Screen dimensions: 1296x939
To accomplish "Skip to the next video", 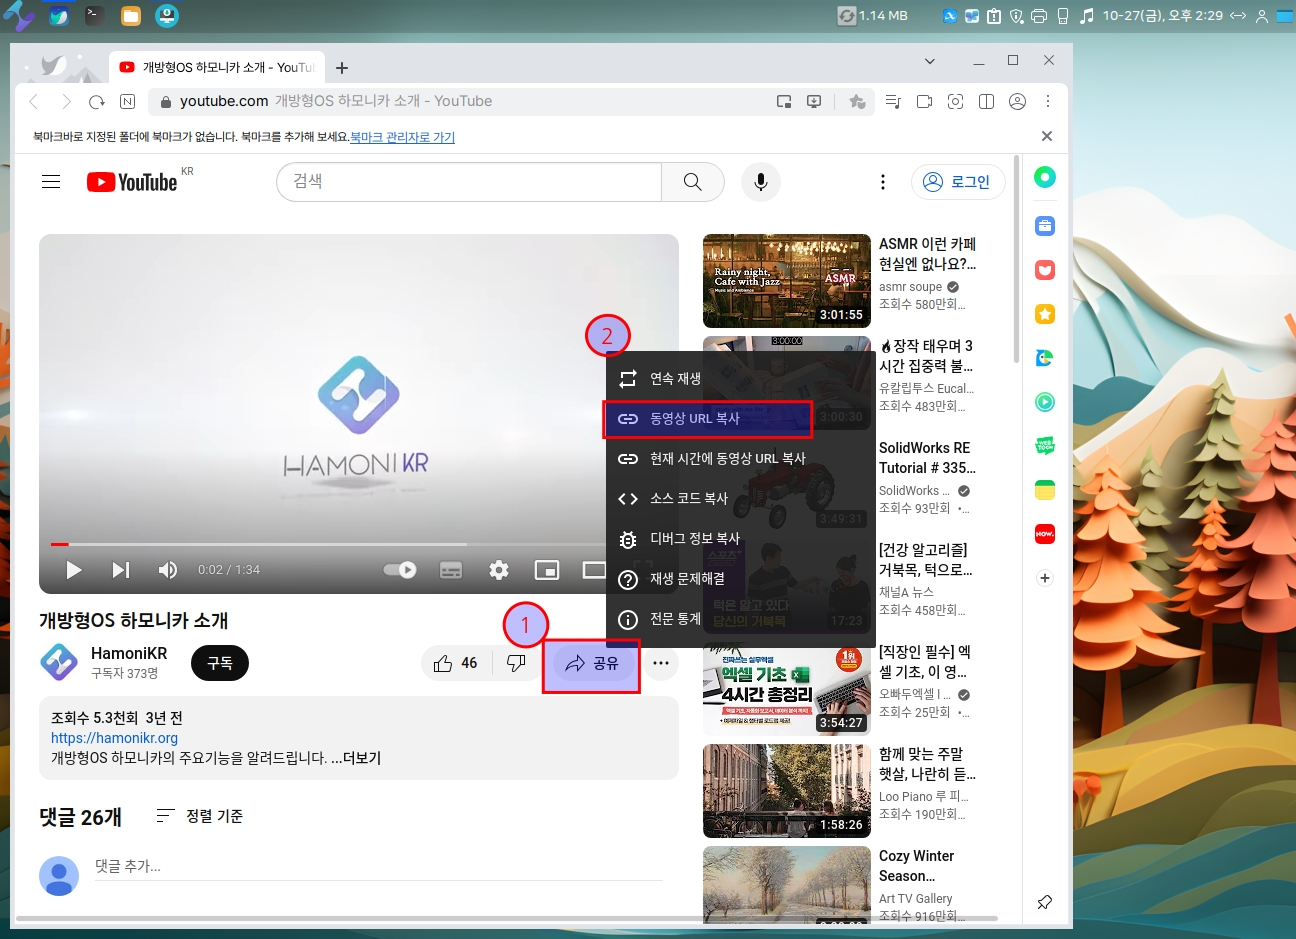I will [x=121, y=570].
